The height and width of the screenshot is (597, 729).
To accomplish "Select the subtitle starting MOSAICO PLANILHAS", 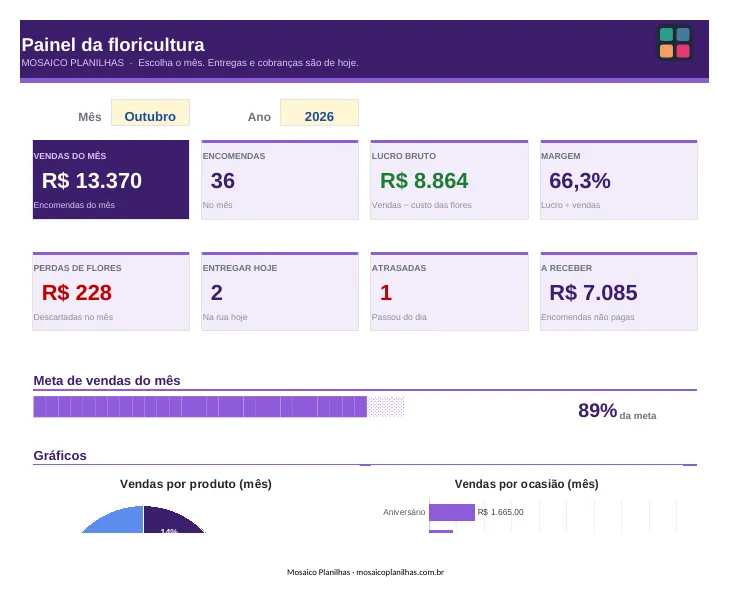I will point(190,63).
